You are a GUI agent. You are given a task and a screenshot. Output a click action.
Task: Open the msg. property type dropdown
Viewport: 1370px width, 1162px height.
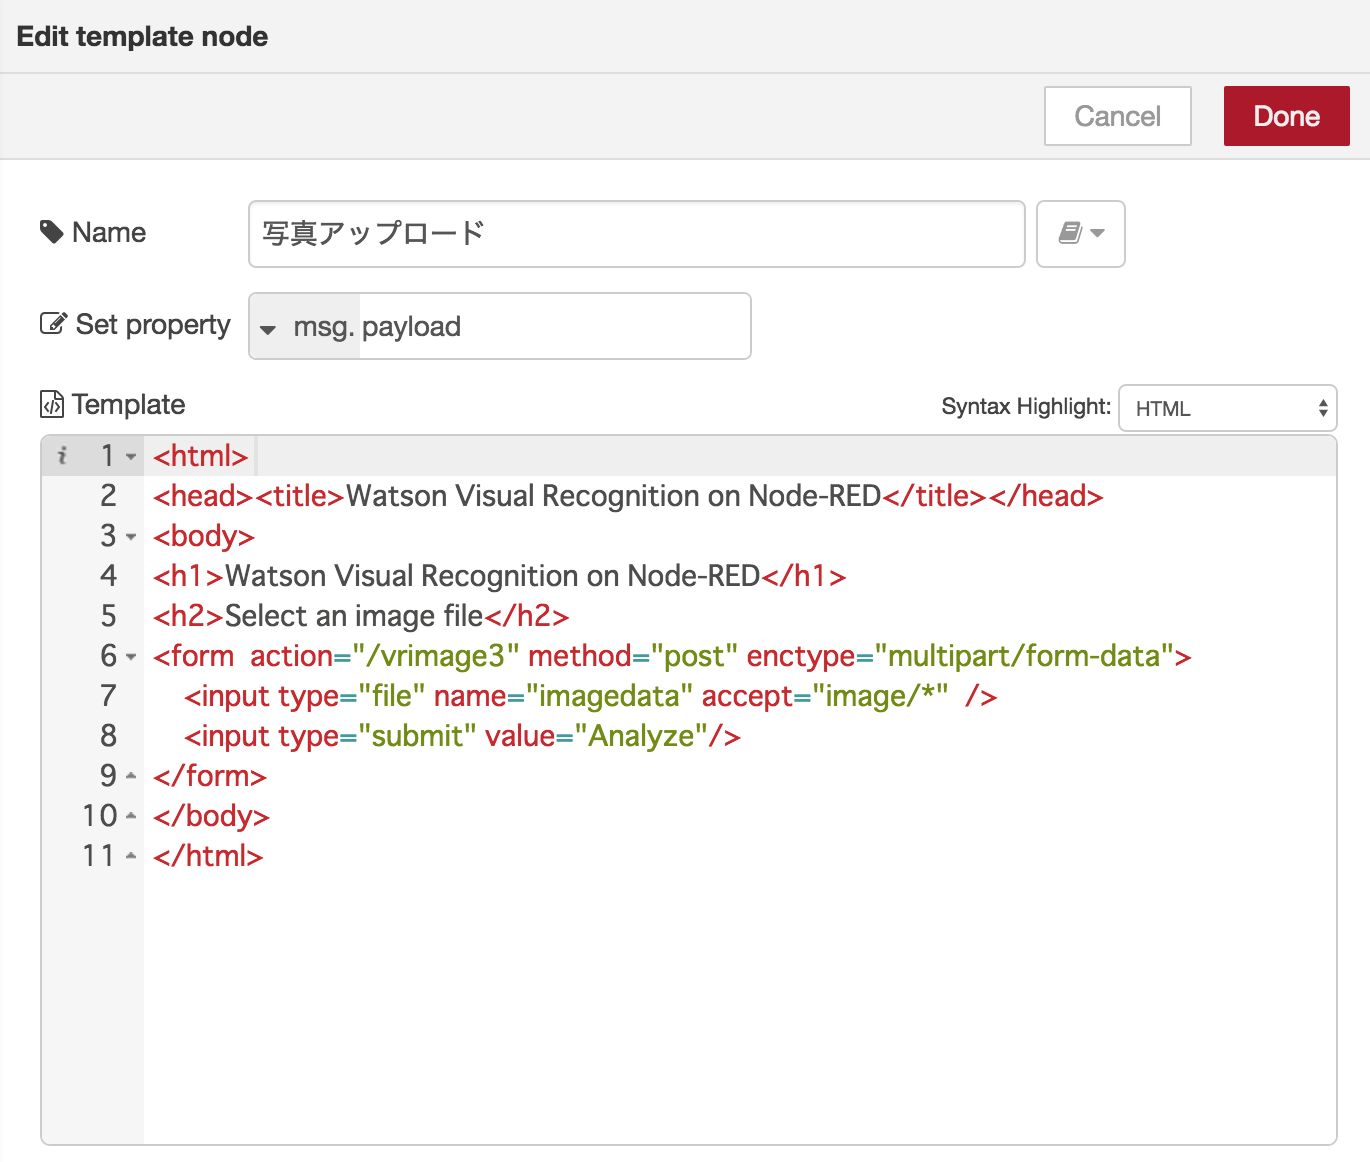304,326
